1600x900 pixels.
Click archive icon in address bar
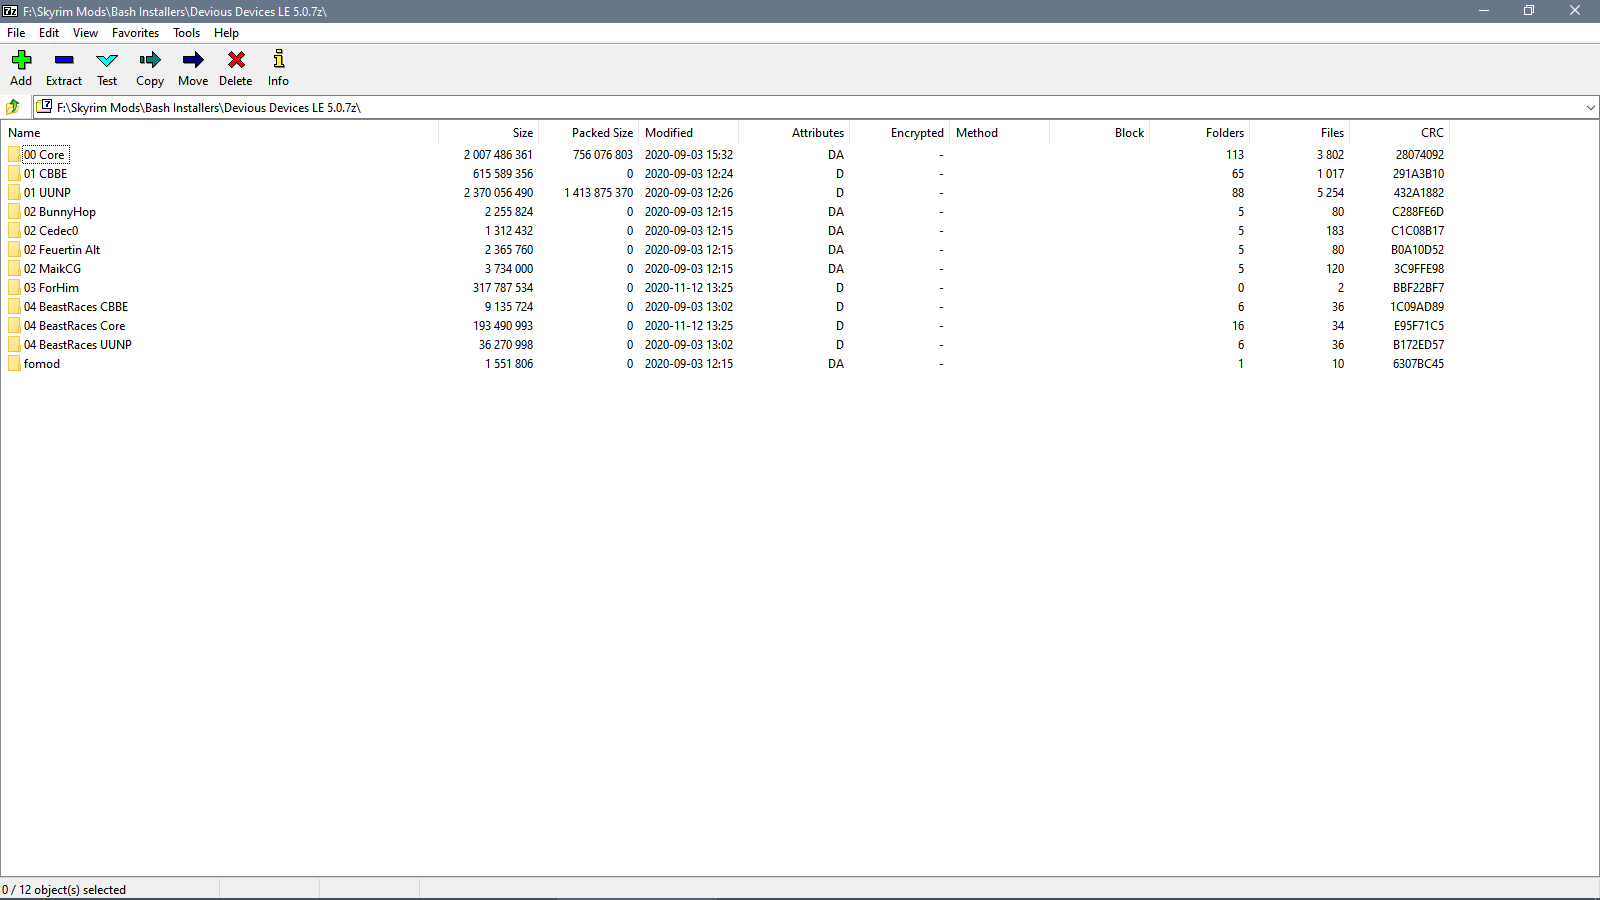click(x=45, y=106)
